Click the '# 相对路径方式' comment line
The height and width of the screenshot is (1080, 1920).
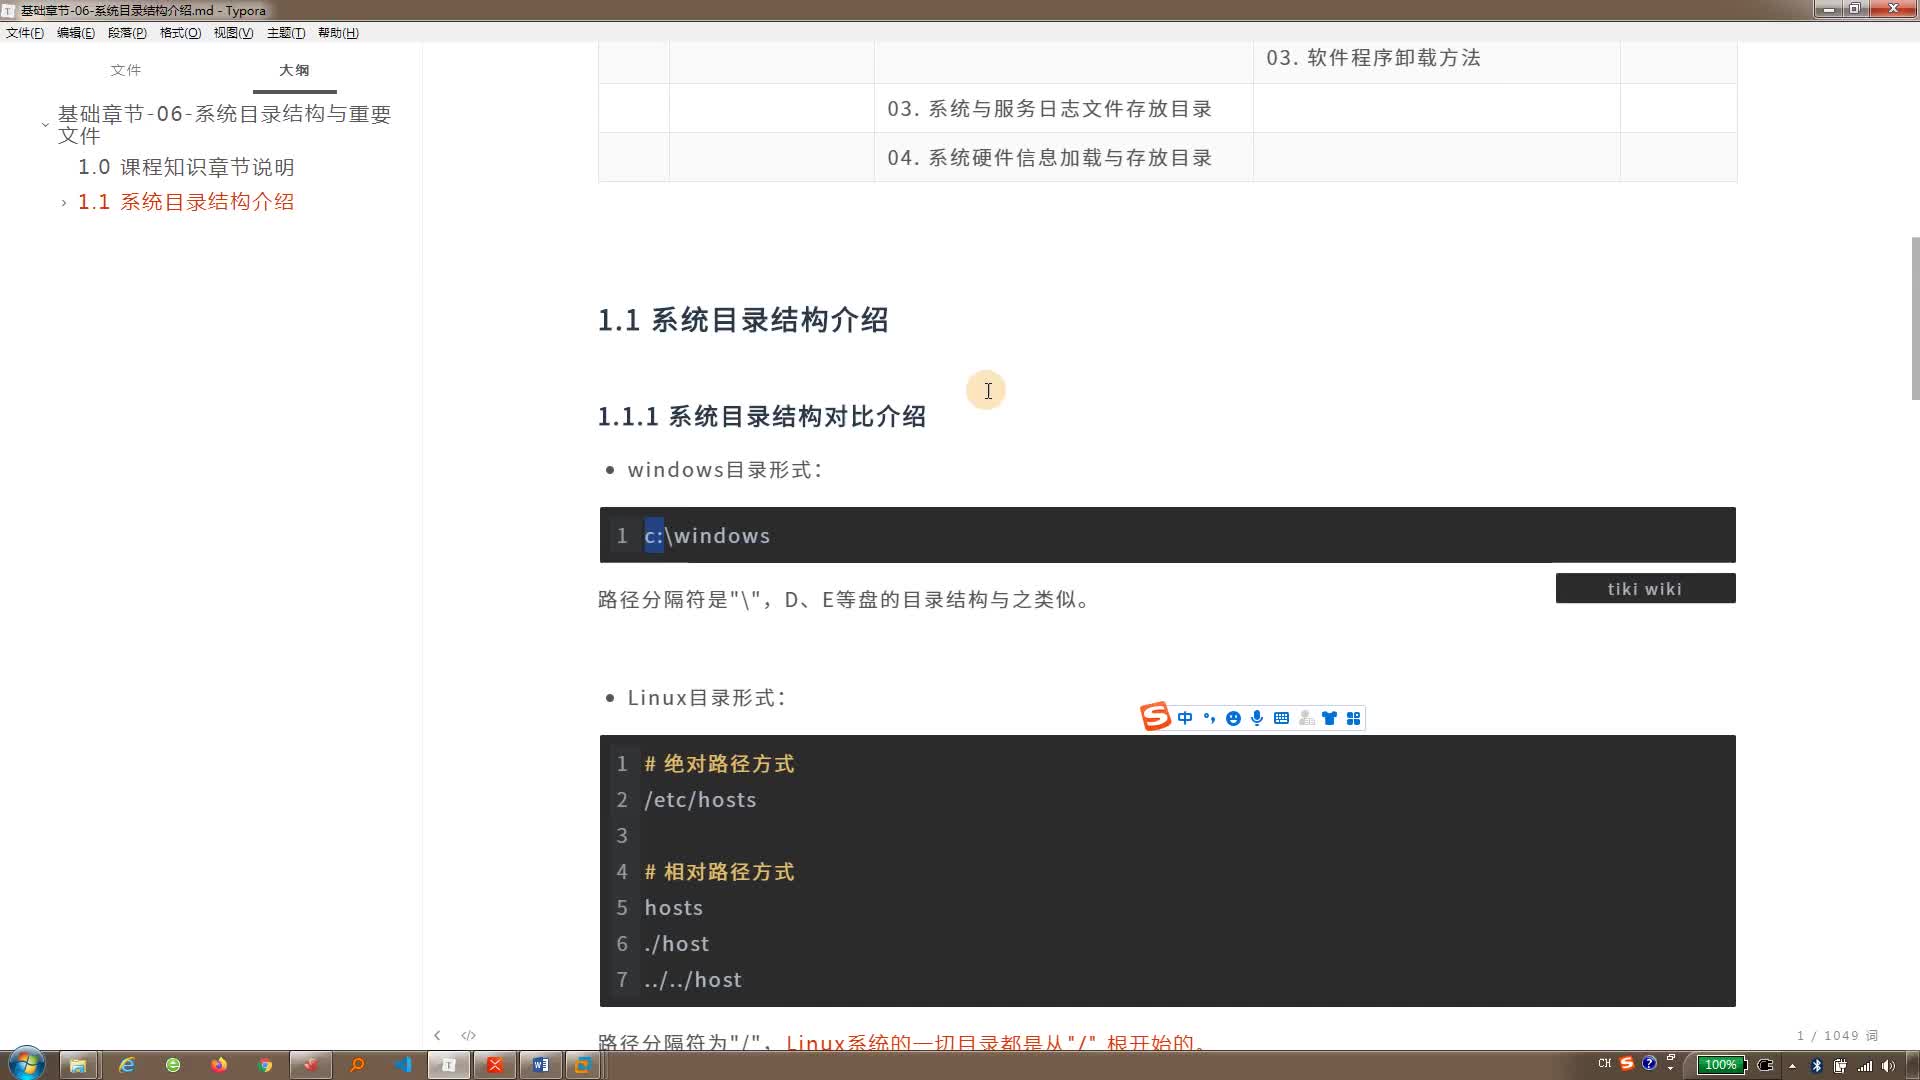719,872
